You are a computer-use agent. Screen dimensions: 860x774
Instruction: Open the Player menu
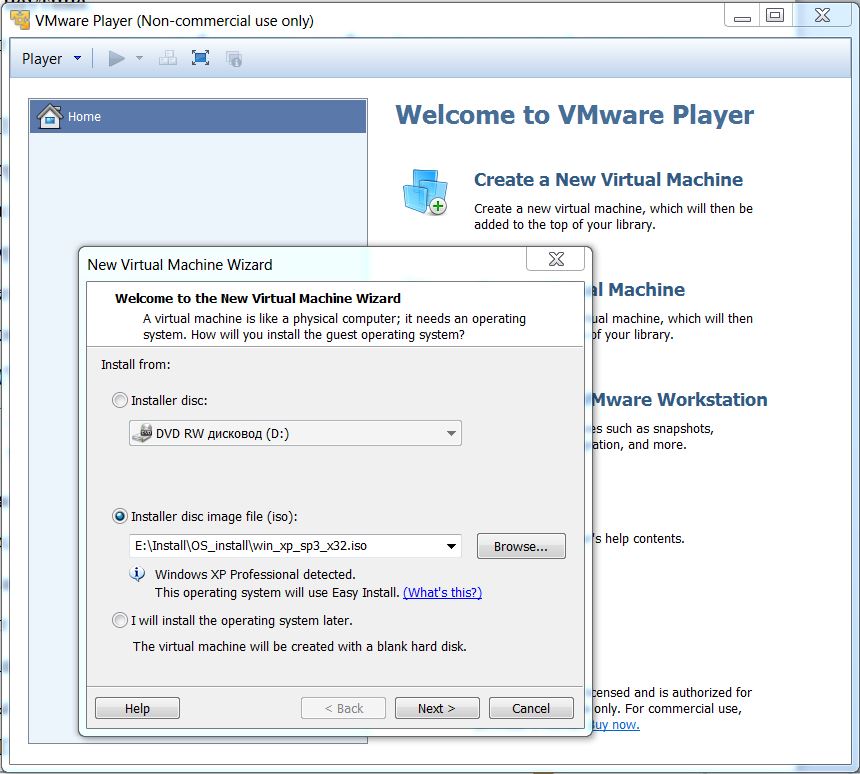pyautogui.click(x=51, y=59)
